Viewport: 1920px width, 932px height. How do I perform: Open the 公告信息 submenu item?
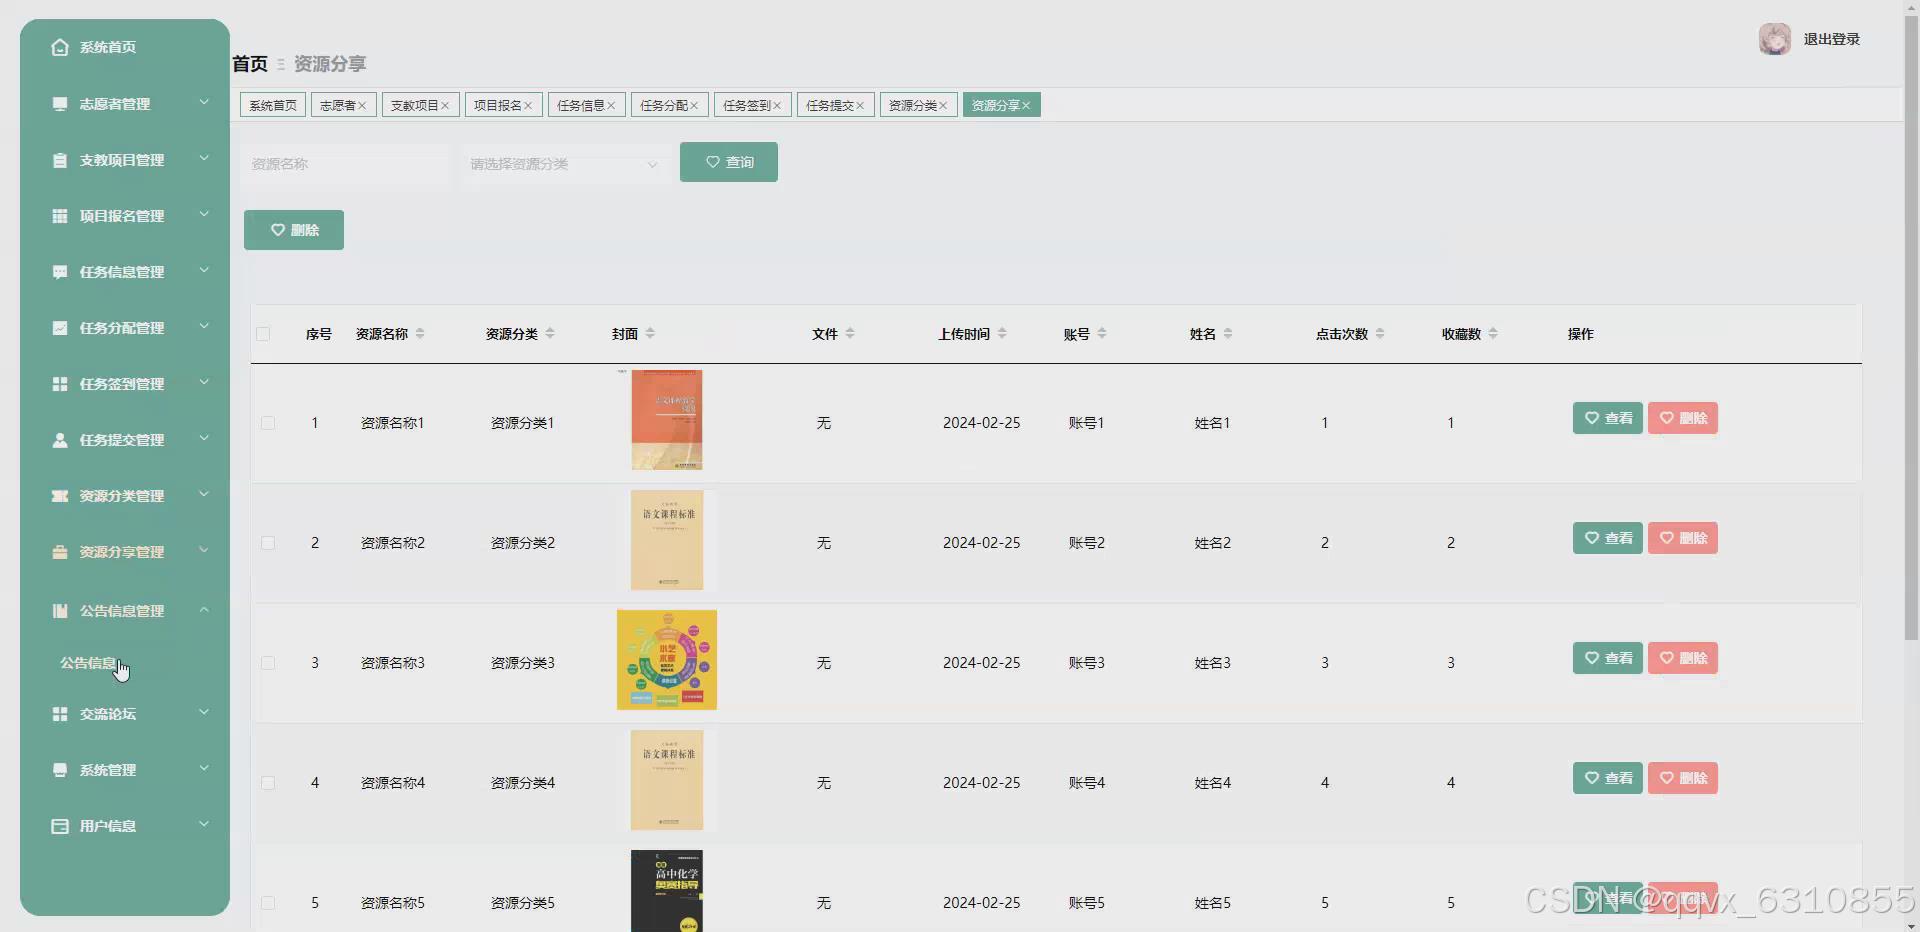coord(88,663)
